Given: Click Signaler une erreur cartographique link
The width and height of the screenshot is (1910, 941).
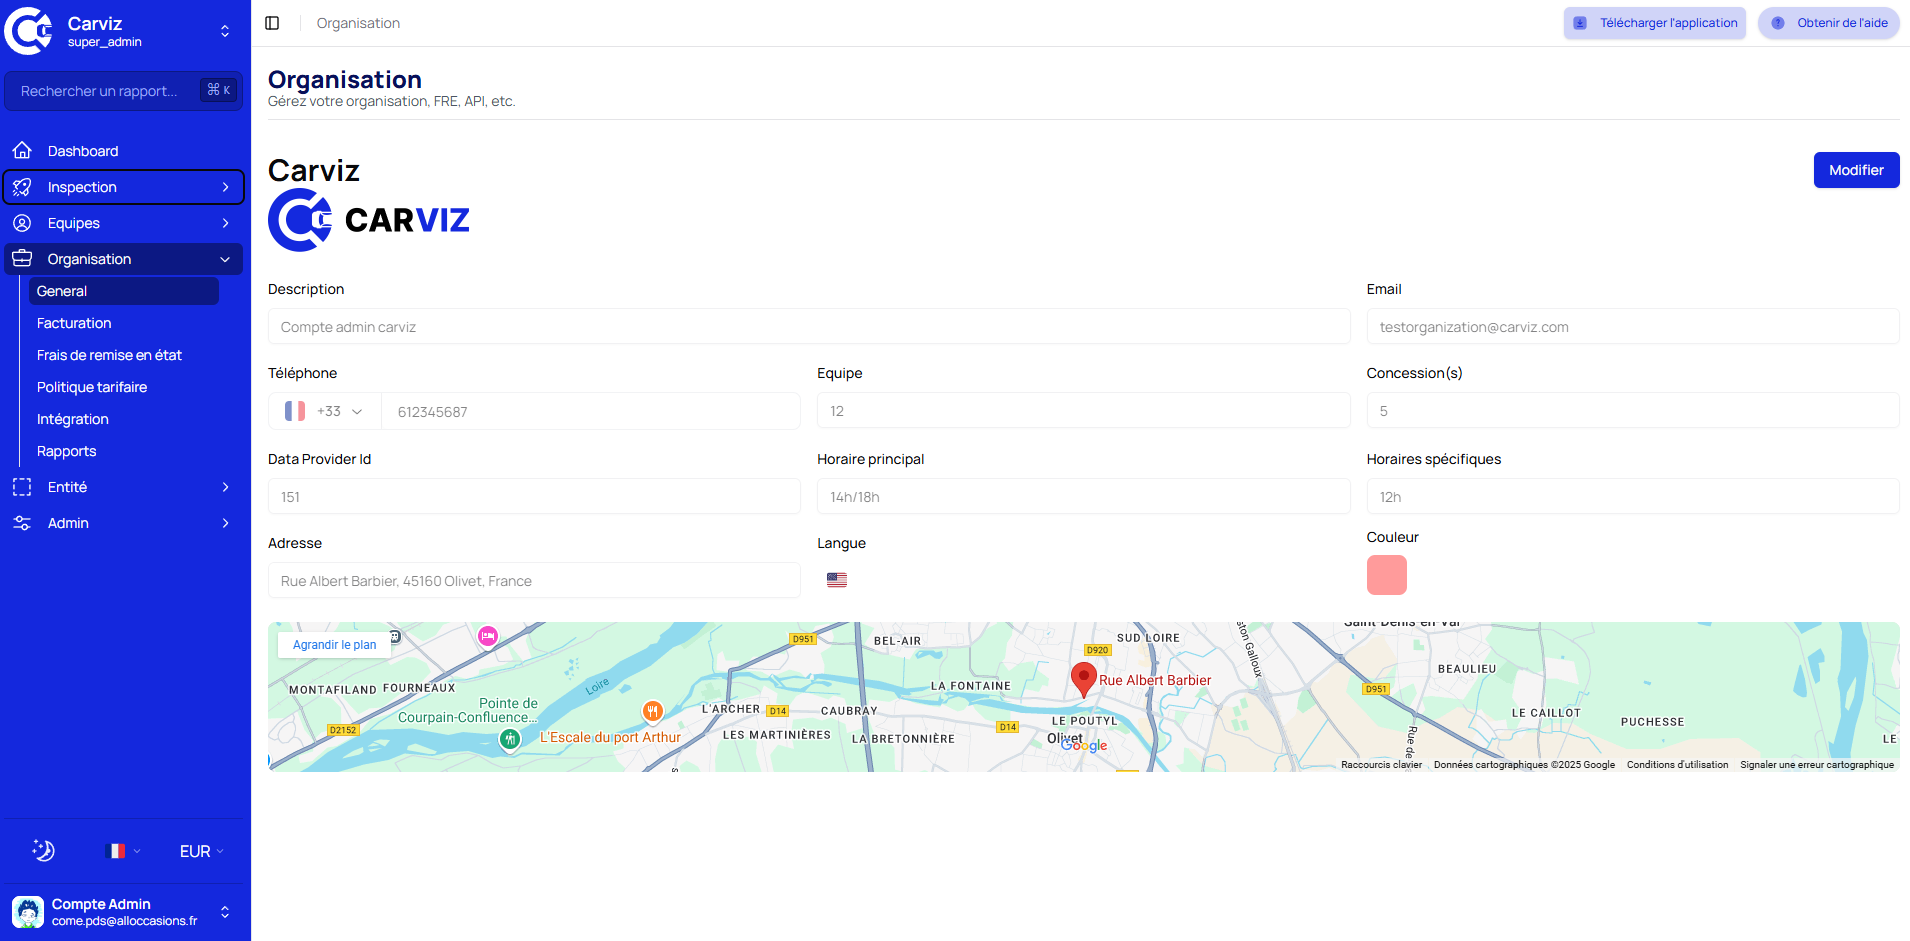Looking at the screenshot, I should (x=1817, y=765).
